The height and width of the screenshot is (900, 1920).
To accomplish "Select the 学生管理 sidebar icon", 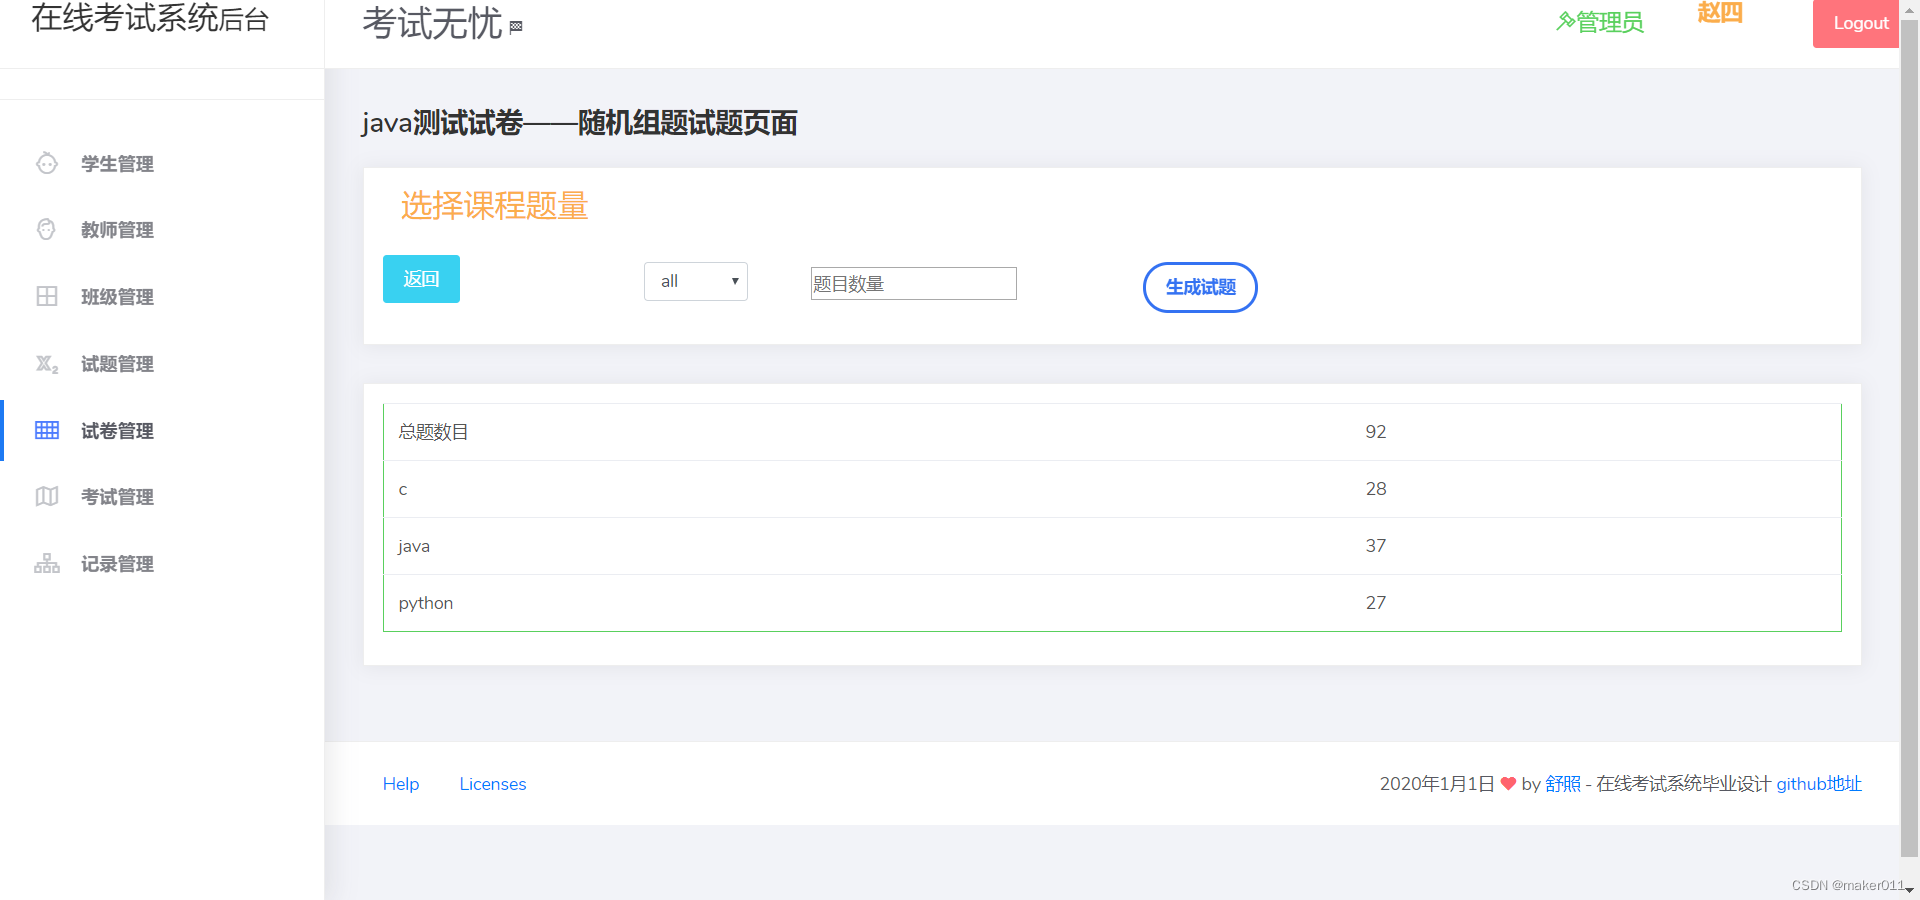I will click(x=46, y=163).
